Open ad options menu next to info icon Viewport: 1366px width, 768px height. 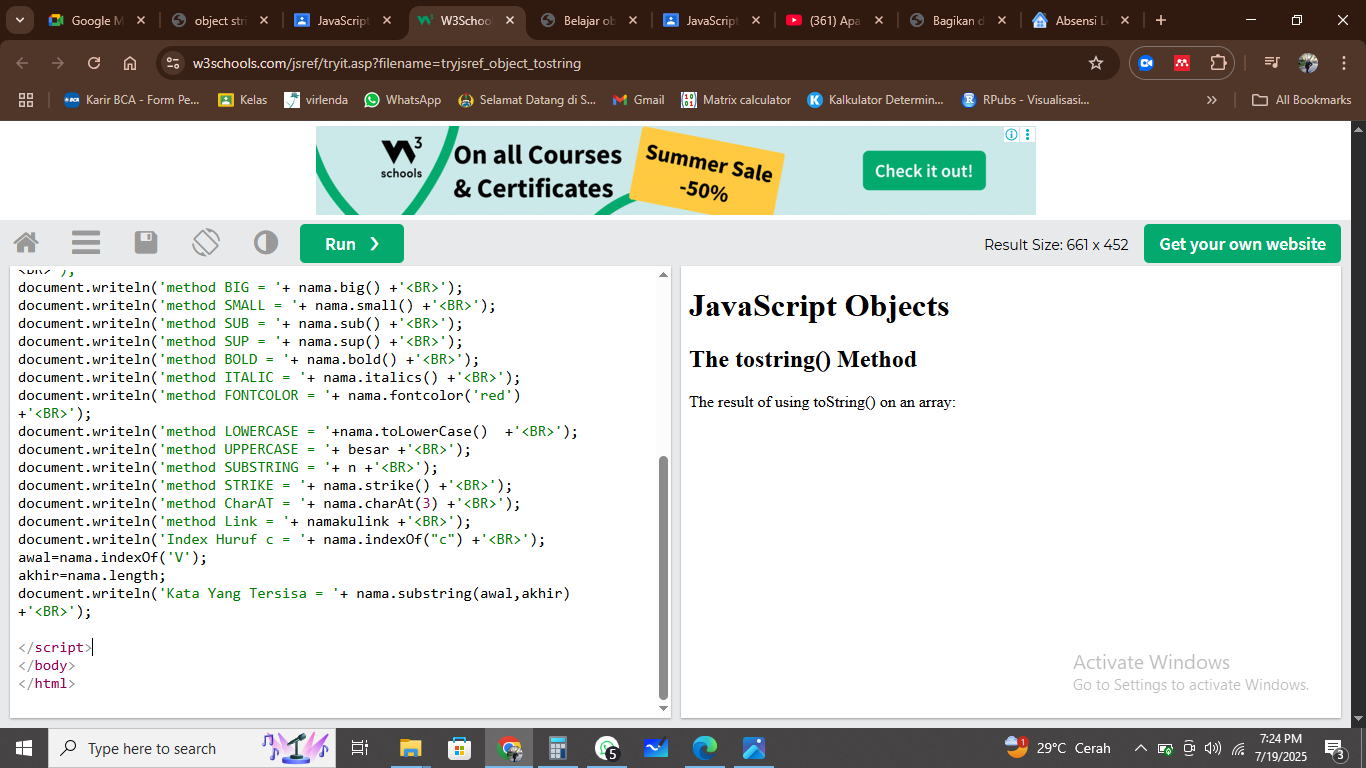[x=1027, y=134]
